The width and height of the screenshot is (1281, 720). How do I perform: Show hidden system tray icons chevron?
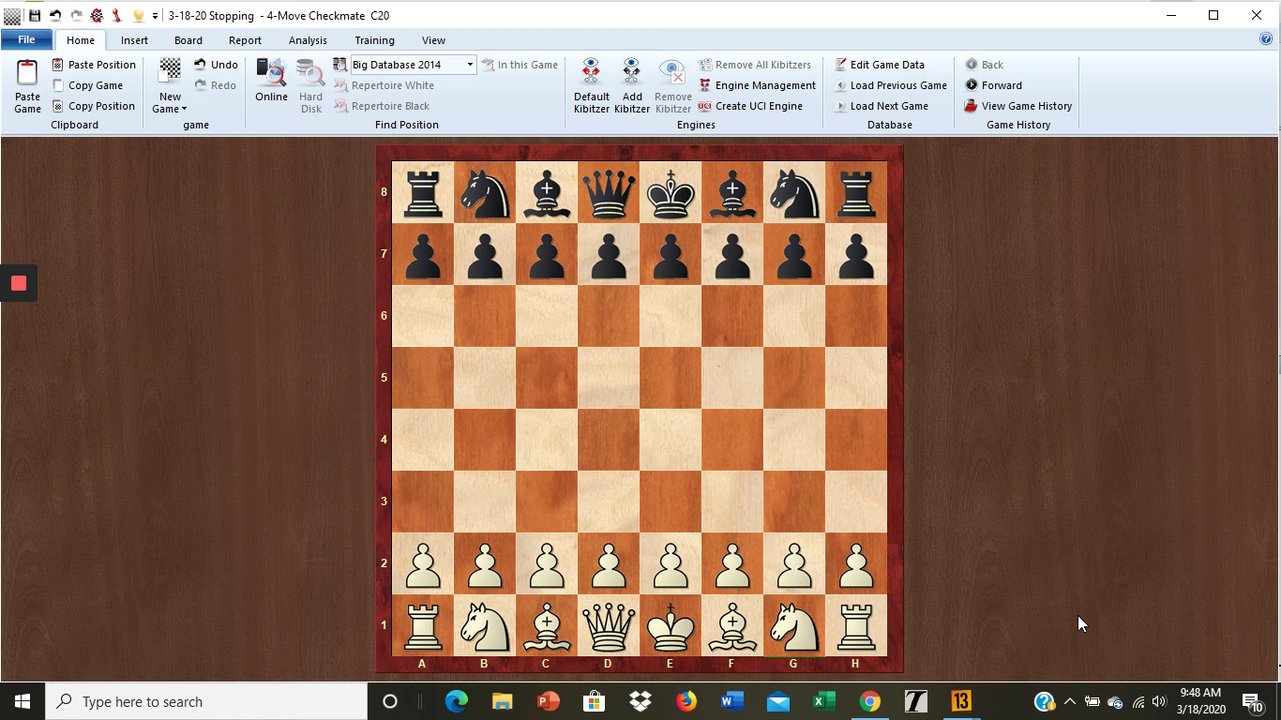pyautogui.click(x=1069, y=701)
